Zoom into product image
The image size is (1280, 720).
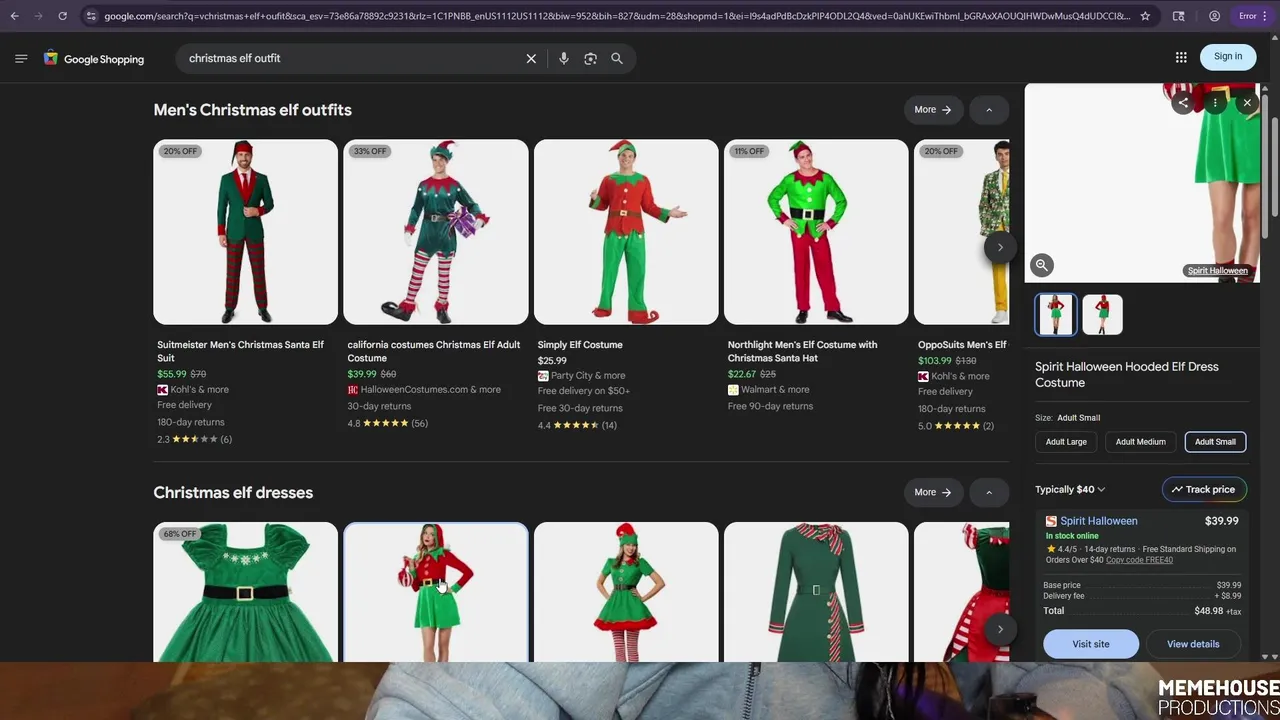[1042, 265]
